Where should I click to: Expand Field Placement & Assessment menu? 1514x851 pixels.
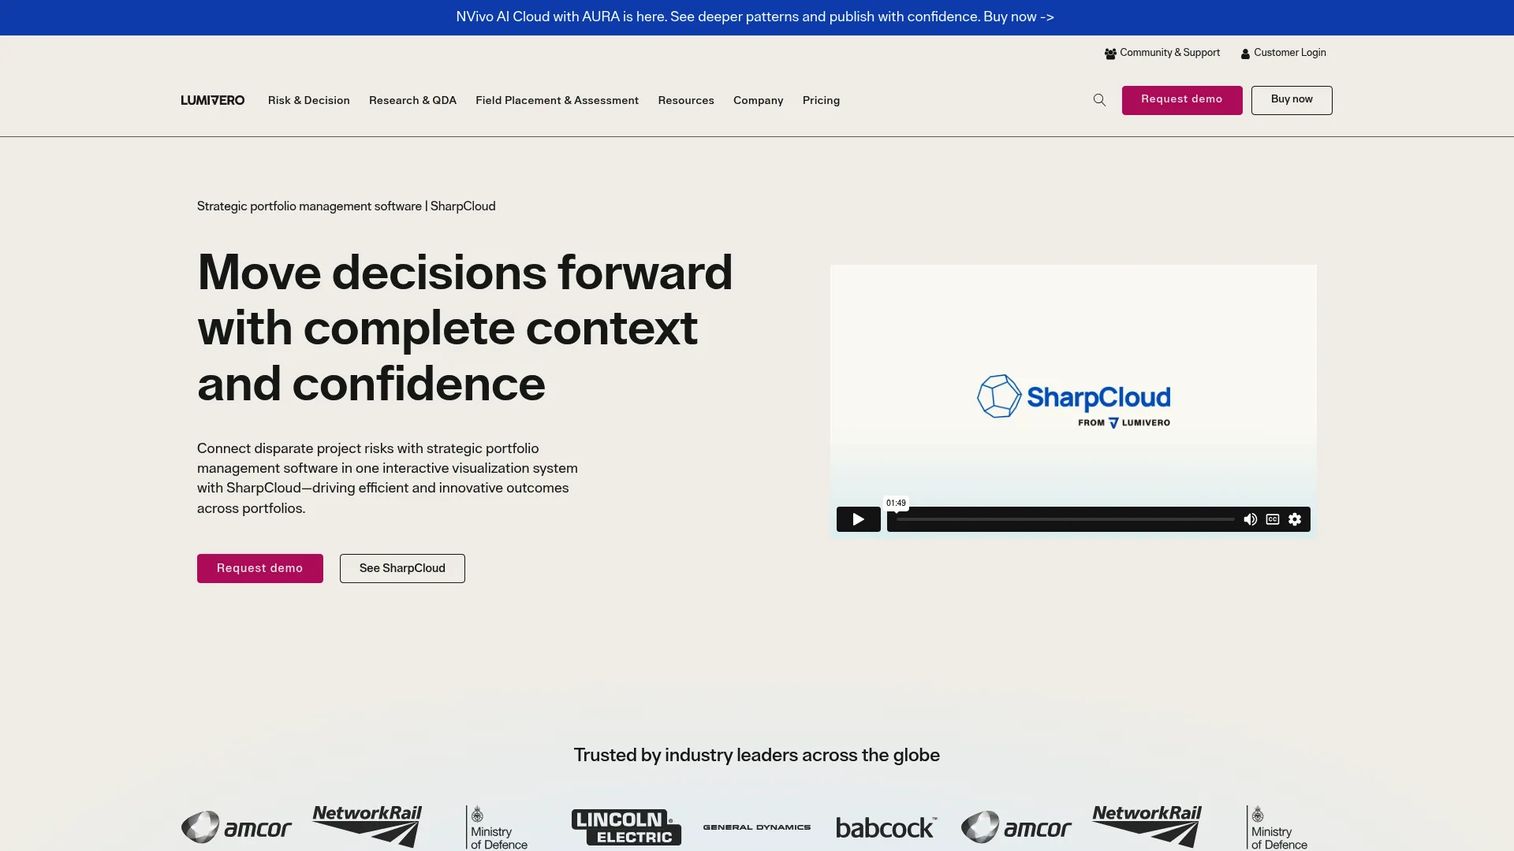(557, 100)
